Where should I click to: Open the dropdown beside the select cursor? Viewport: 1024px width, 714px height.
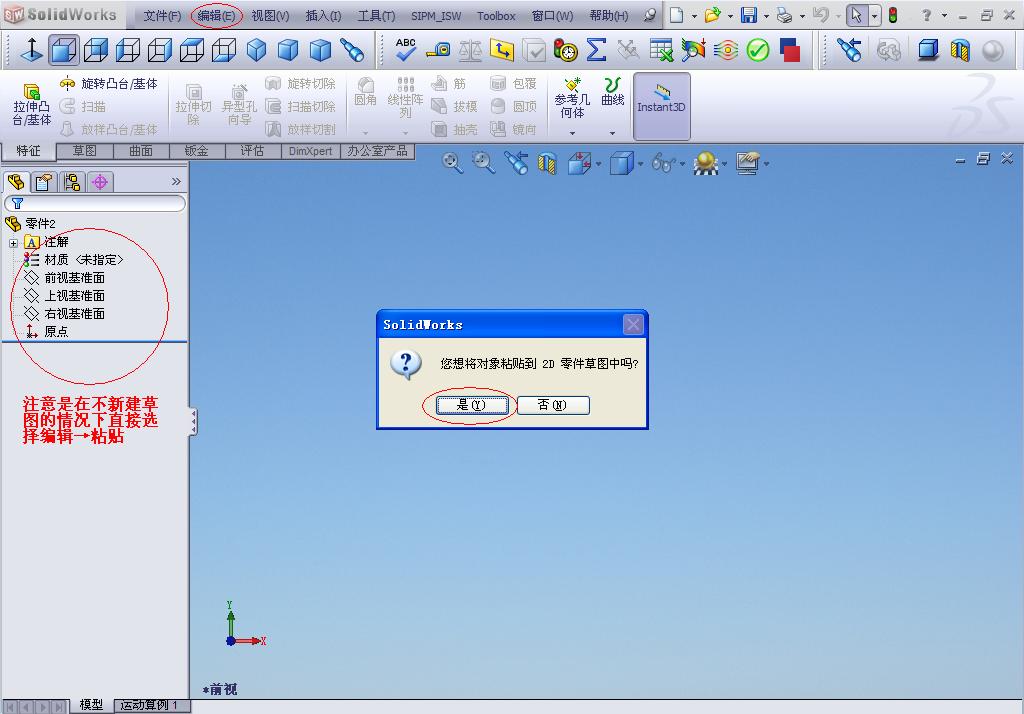point(874,16)
